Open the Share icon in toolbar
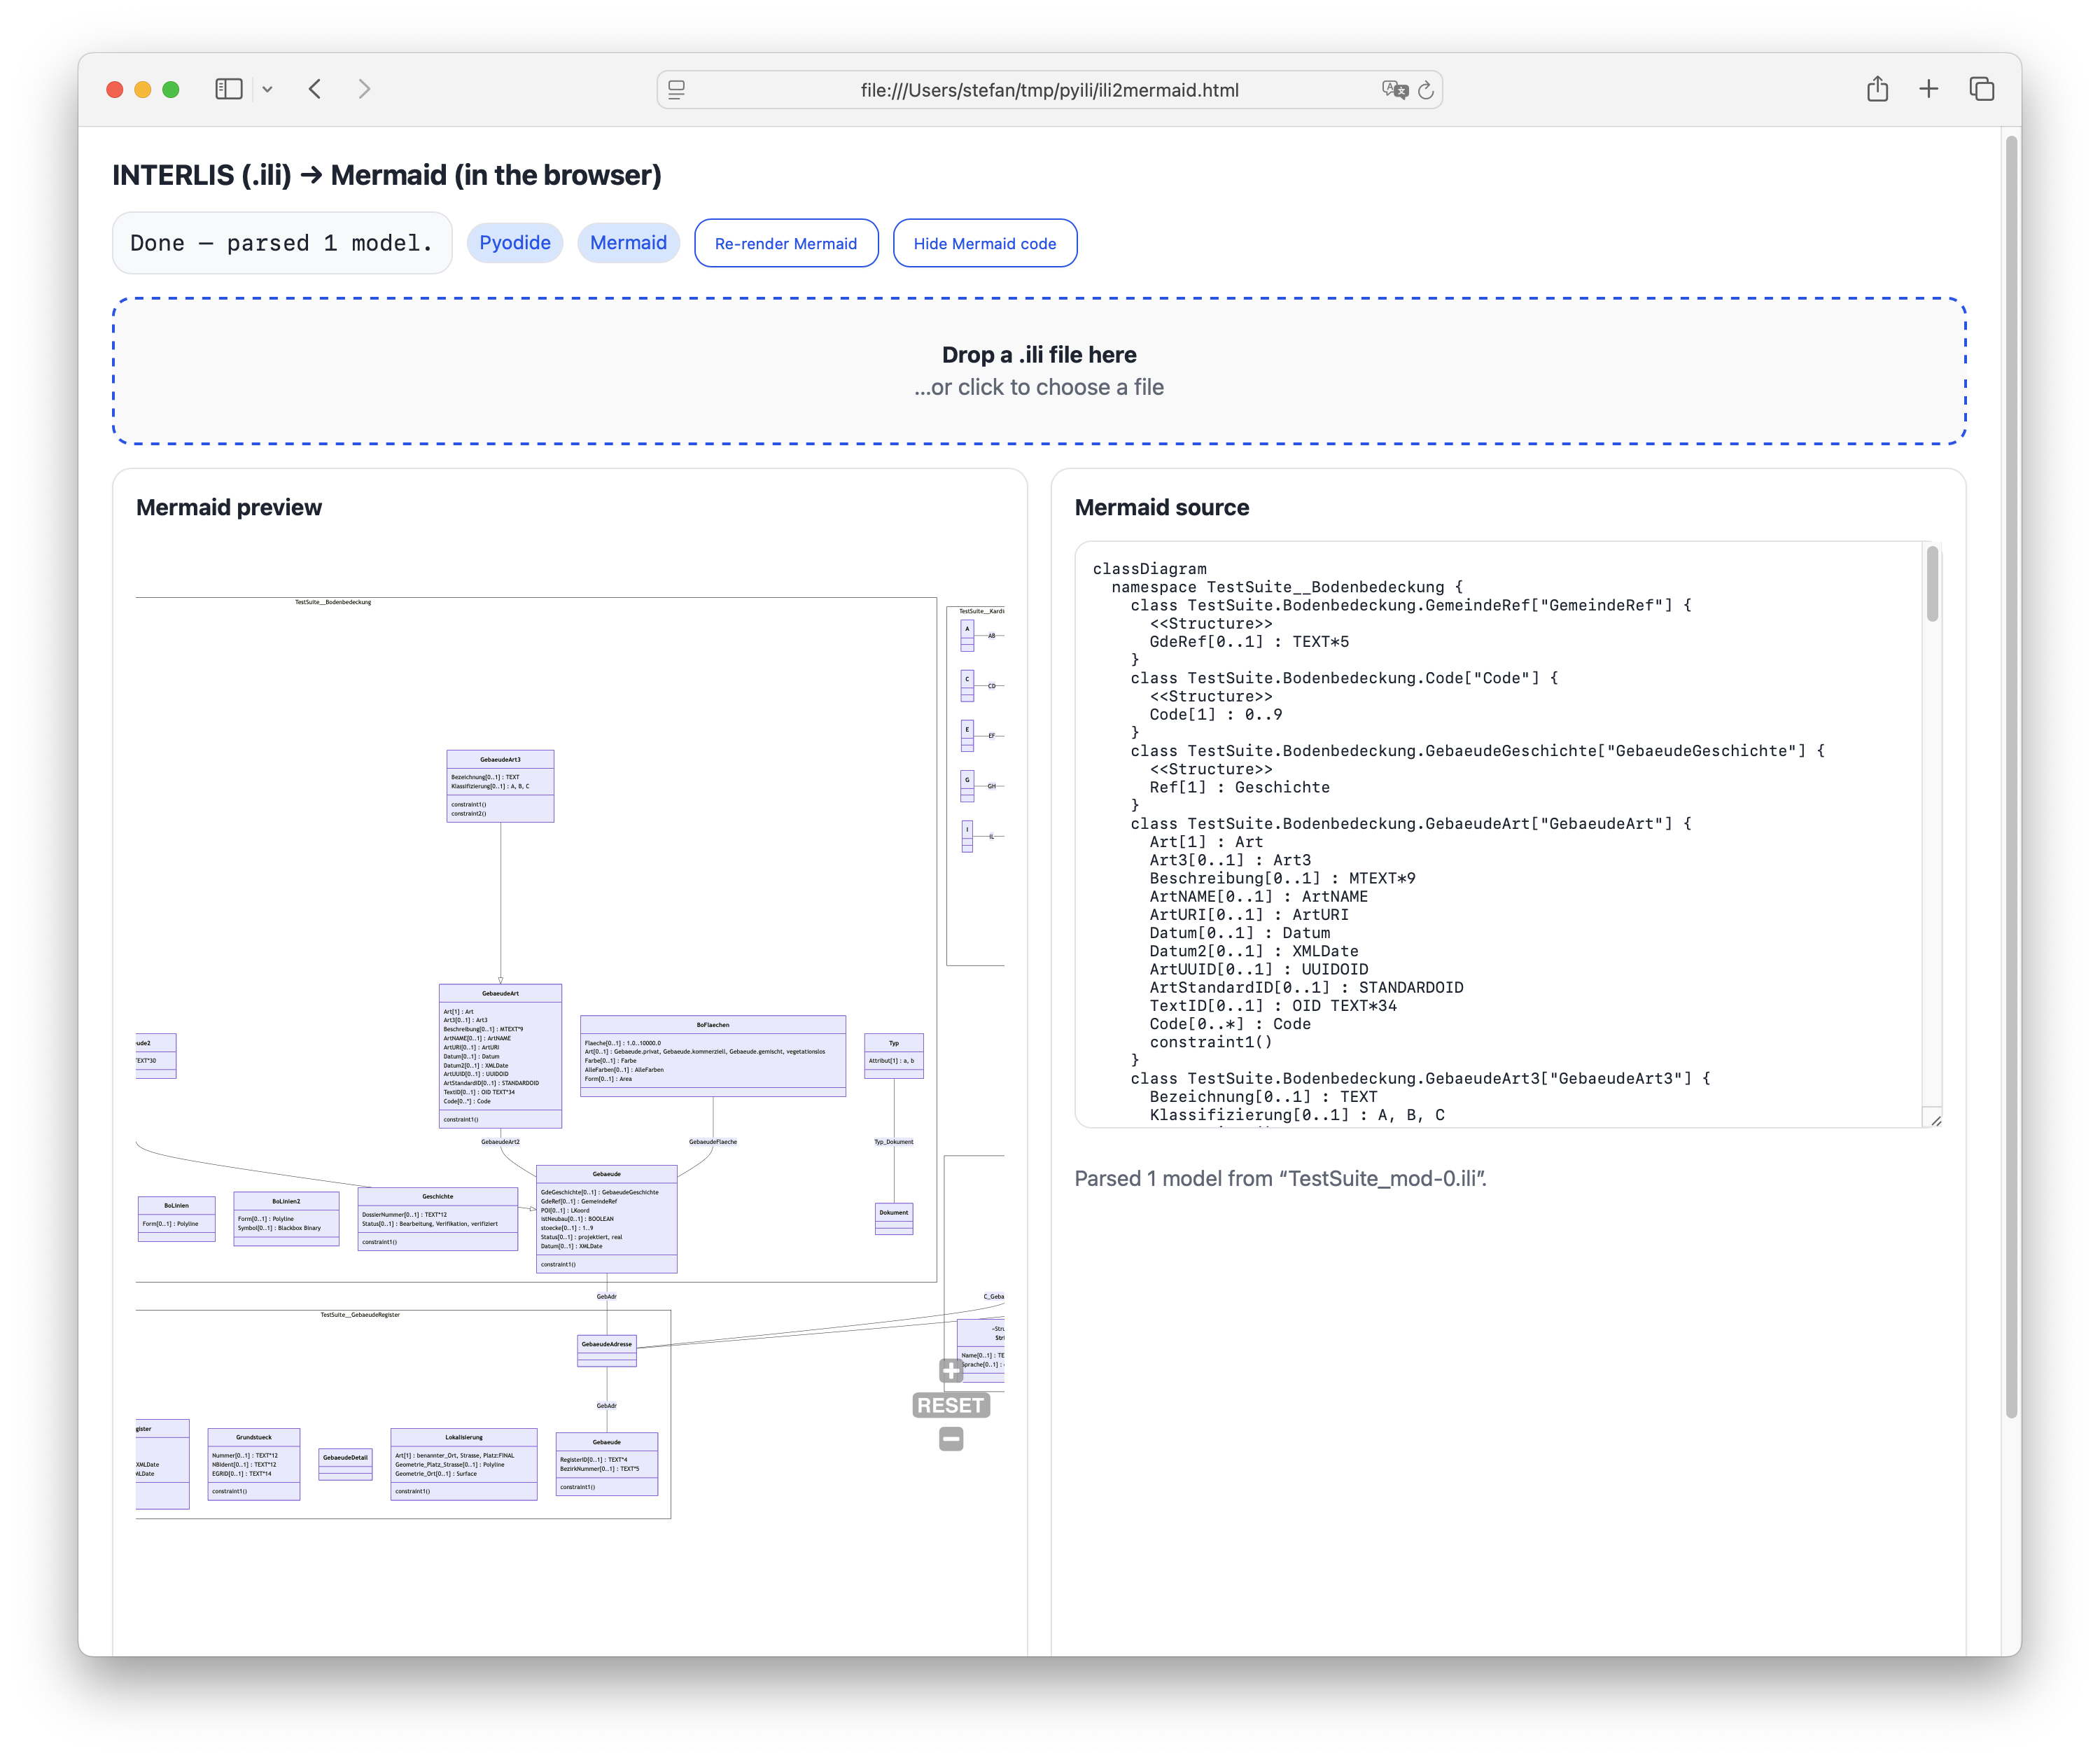The width and height of the screenshot is (2100, 1760). 1877,89
